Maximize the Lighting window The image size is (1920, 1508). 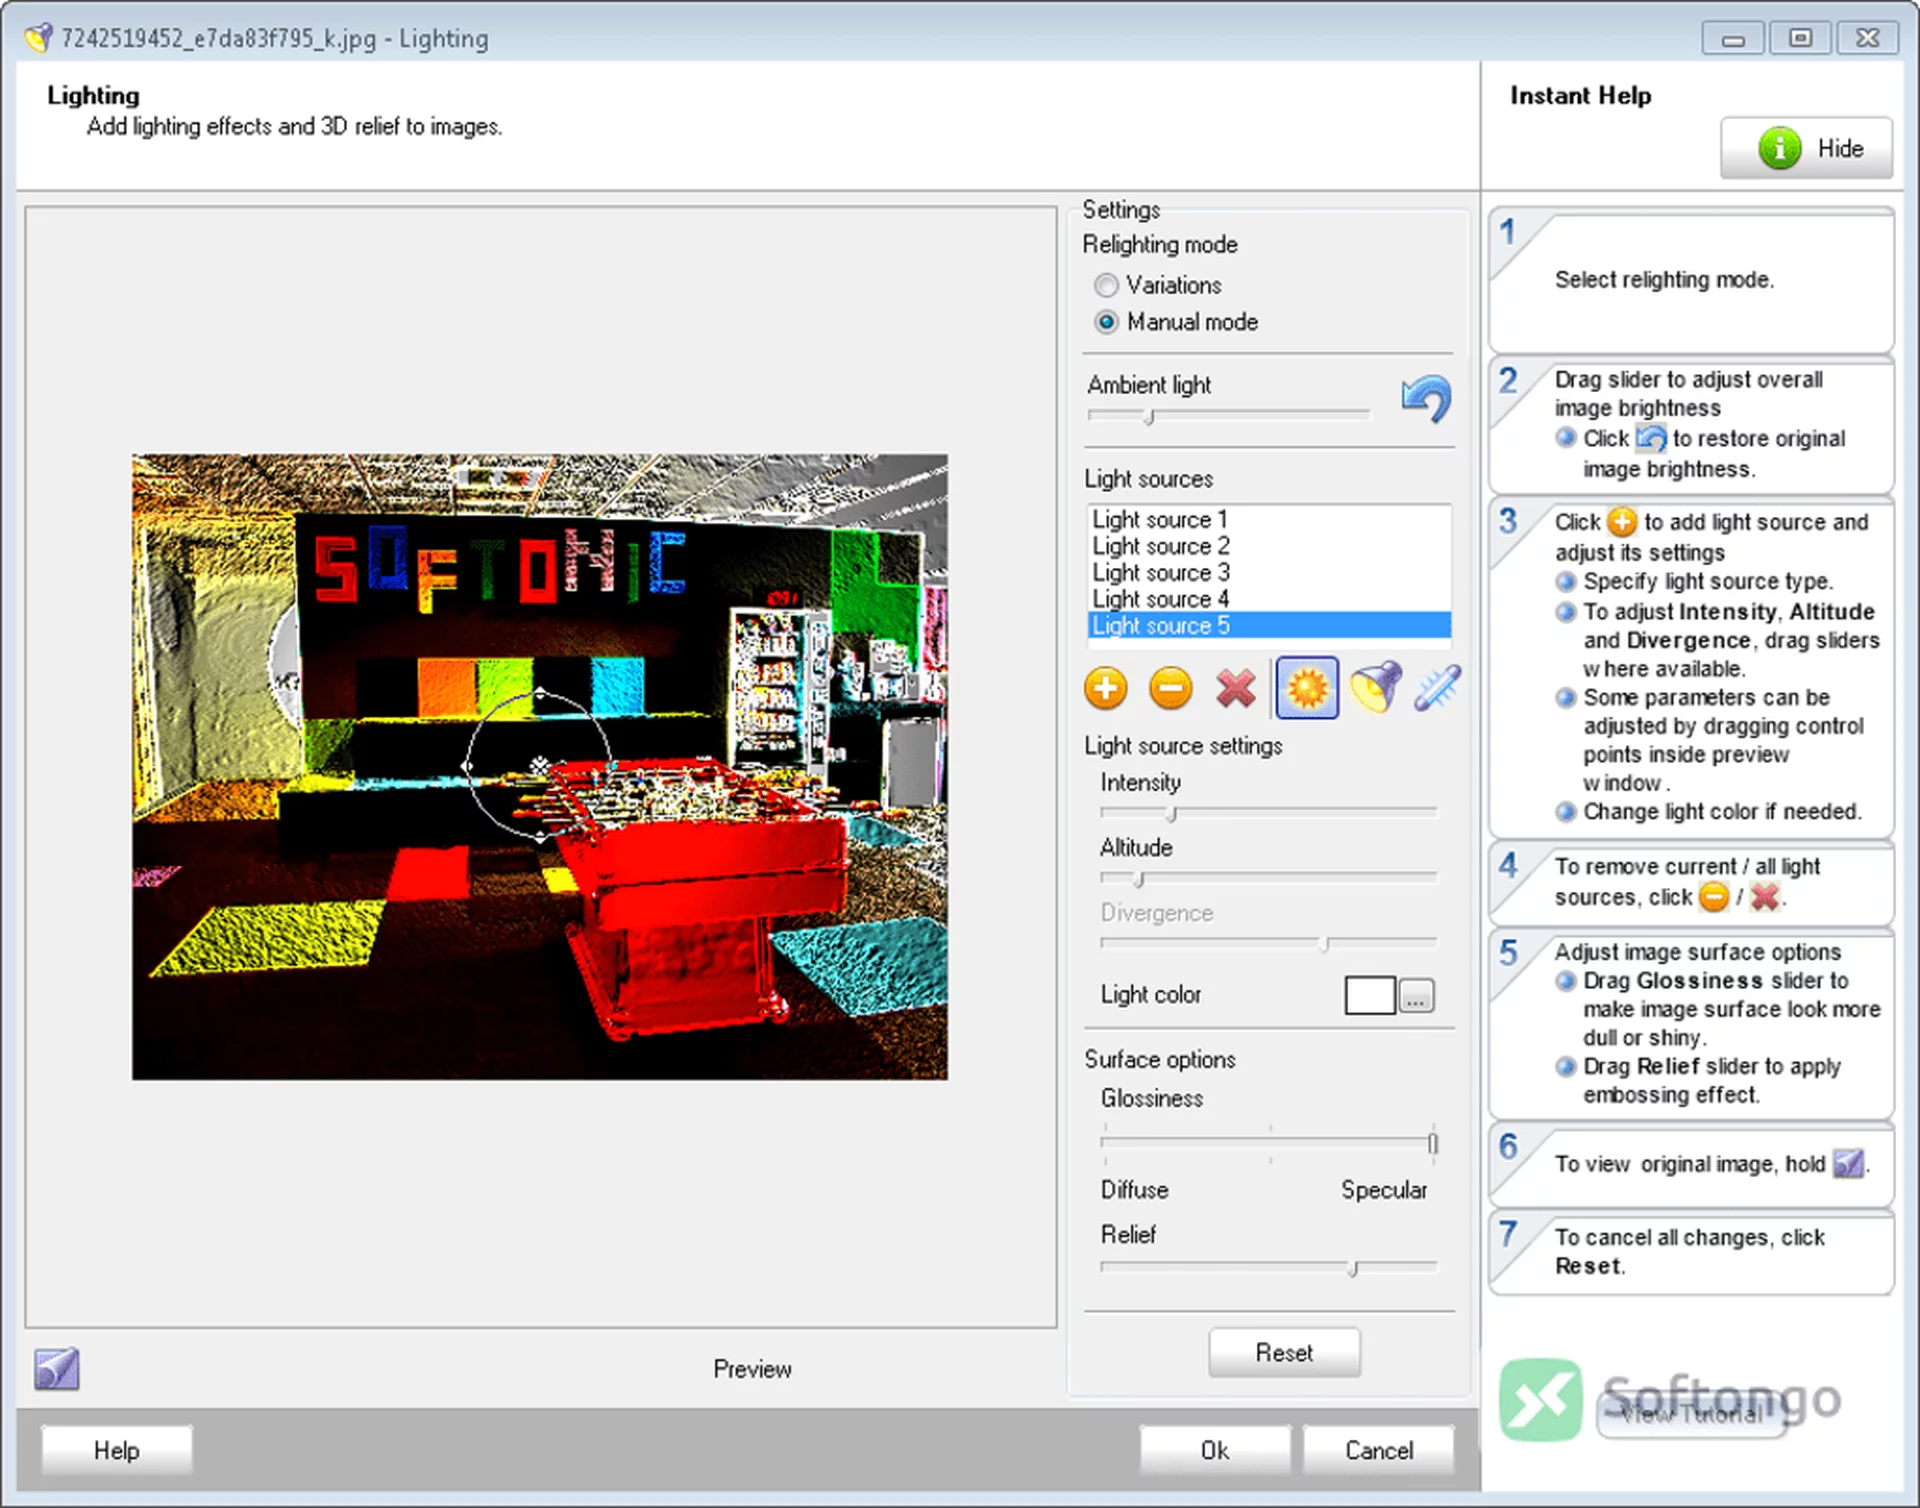coord(1800,39)
